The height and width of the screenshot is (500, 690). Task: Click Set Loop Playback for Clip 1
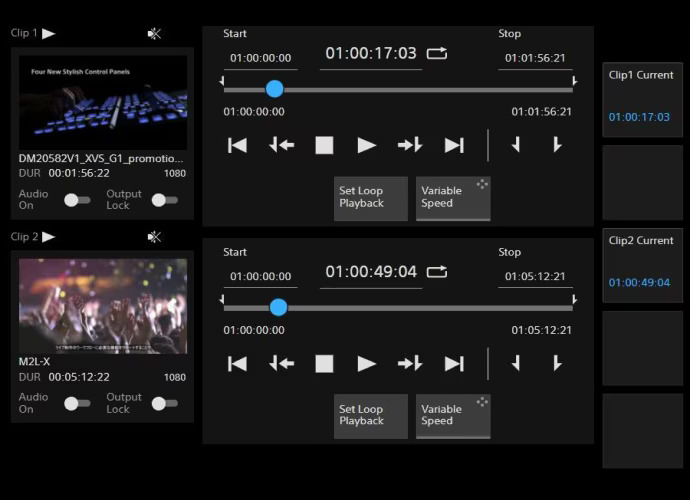pos(370,197)
